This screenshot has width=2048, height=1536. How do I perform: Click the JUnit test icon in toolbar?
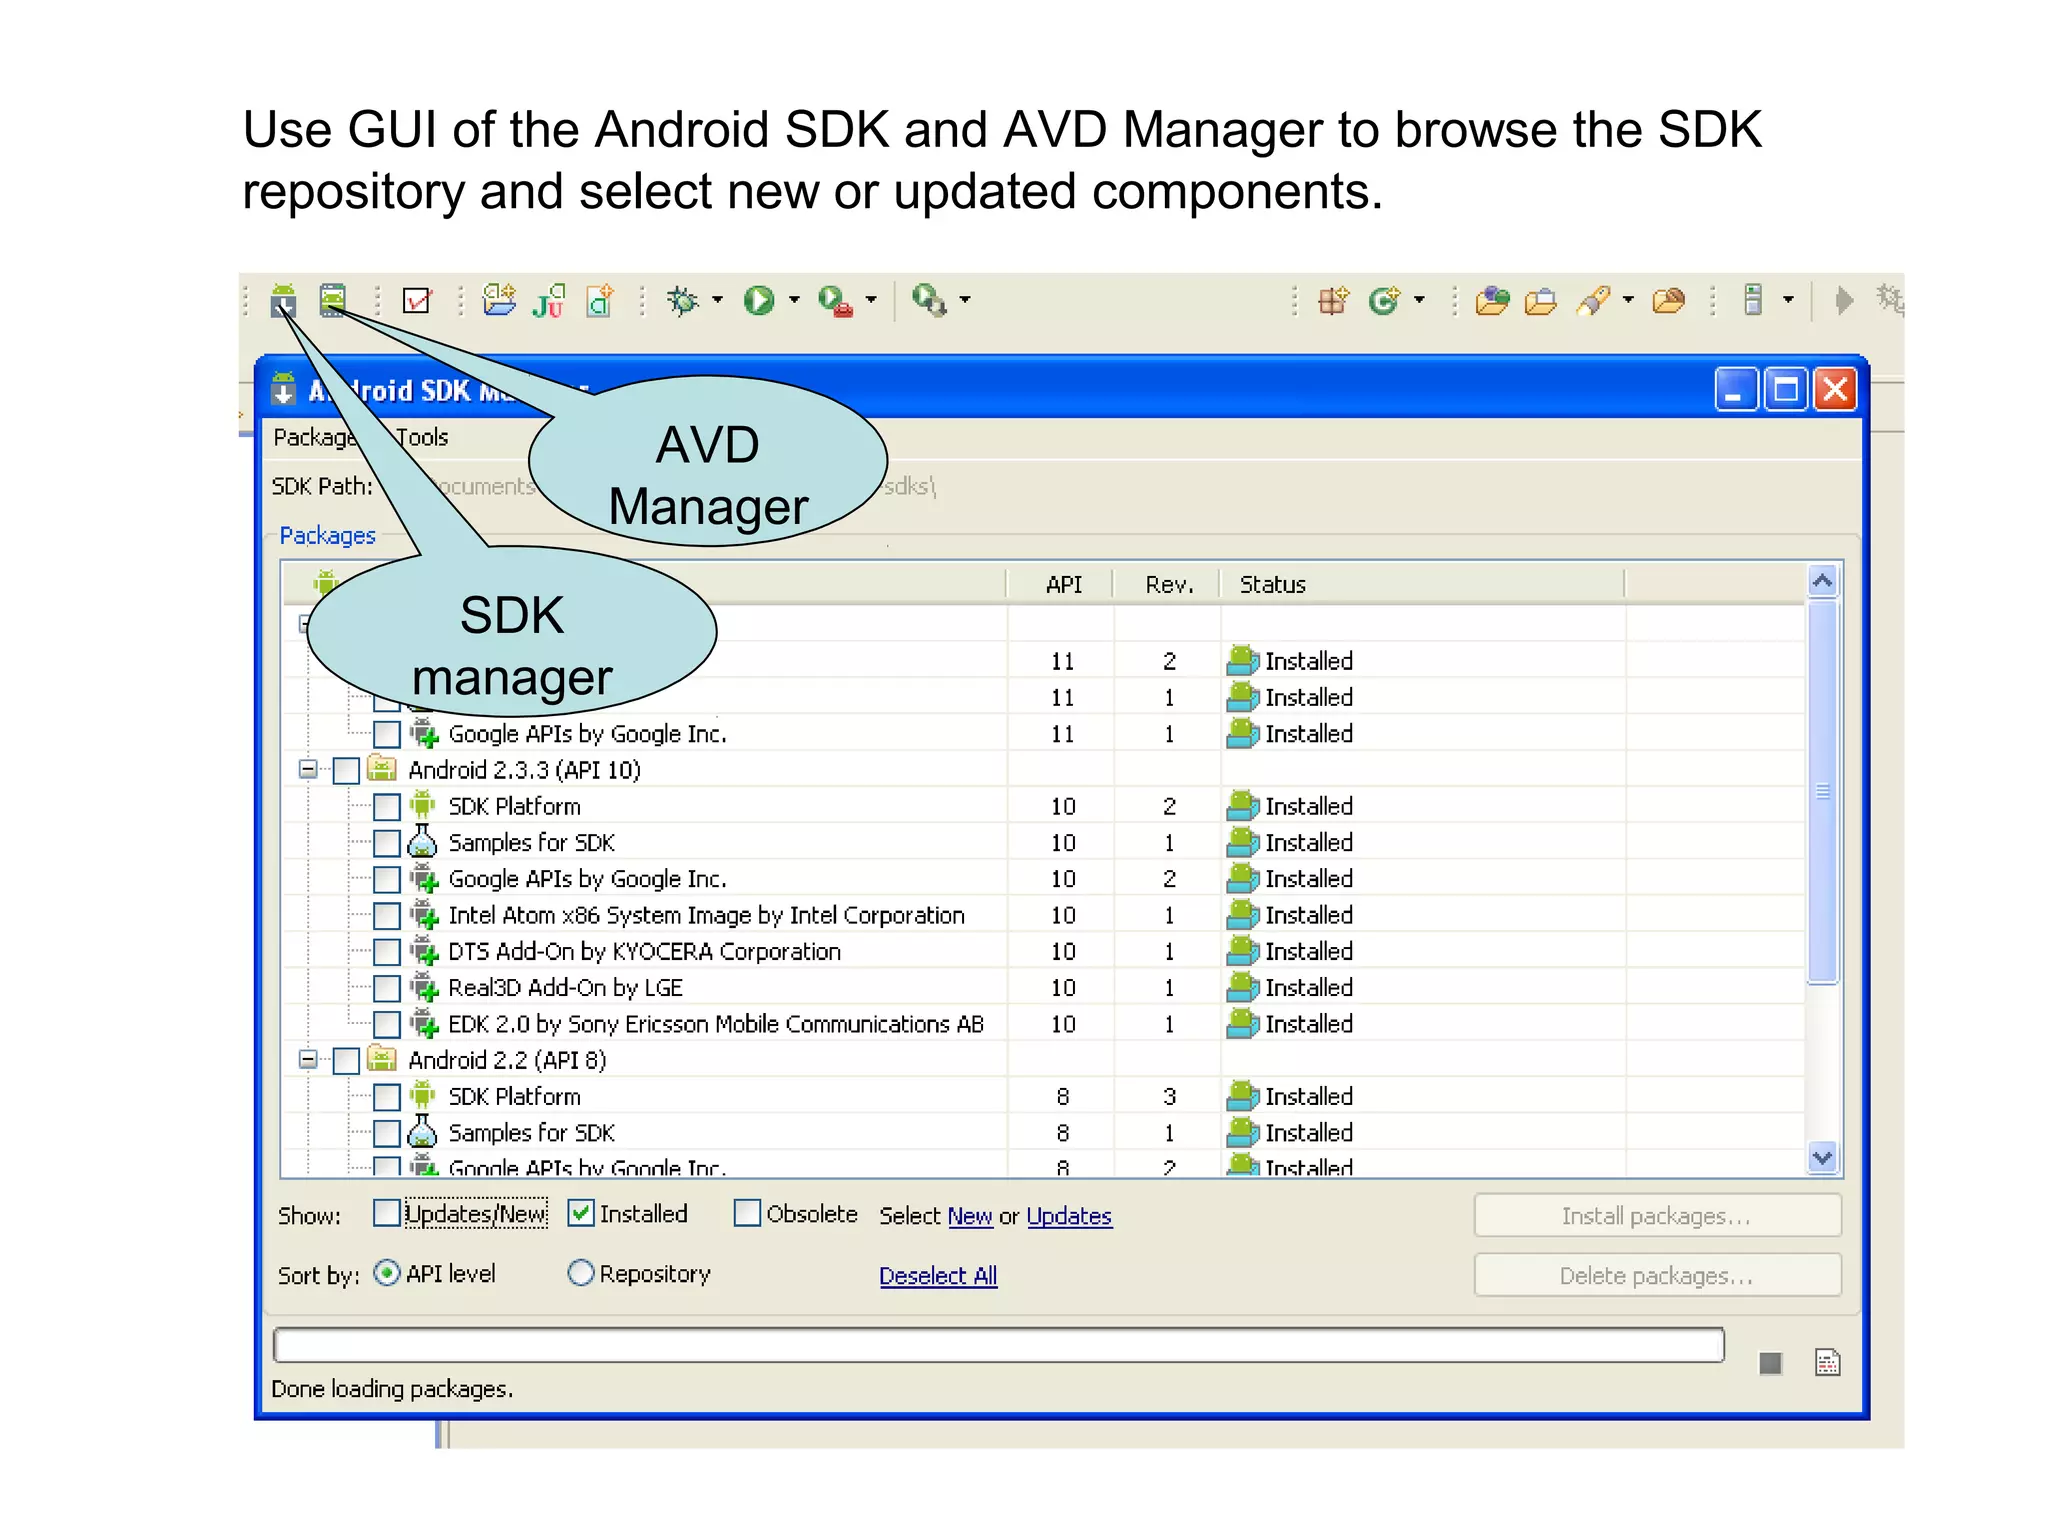(549, 300)
